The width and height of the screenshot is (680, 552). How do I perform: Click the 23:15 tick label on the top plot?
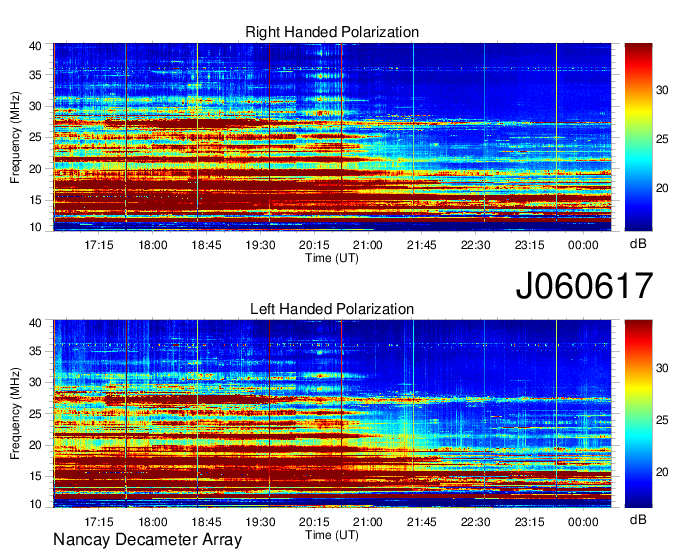click(529, 245)
